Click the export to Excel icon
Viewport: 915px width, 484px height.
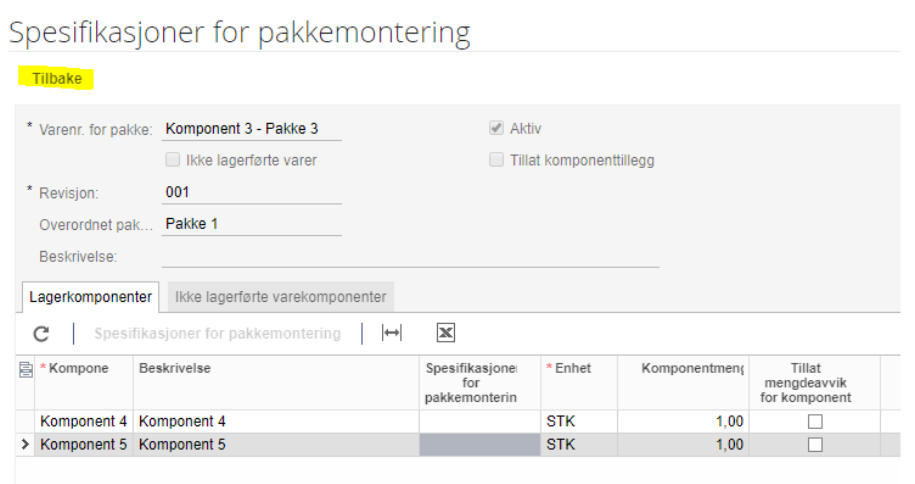(x=446, y=333)
